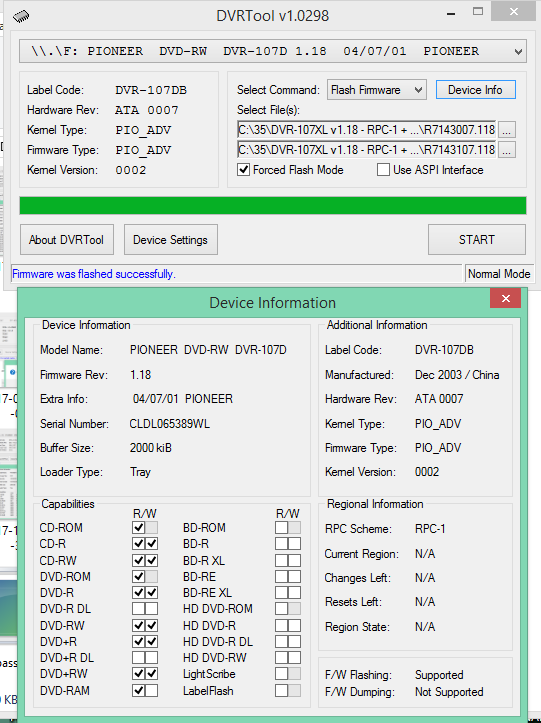Browse for the first firmware file
Viewport: 541px width, 723px height.
(x=506, y=130)
